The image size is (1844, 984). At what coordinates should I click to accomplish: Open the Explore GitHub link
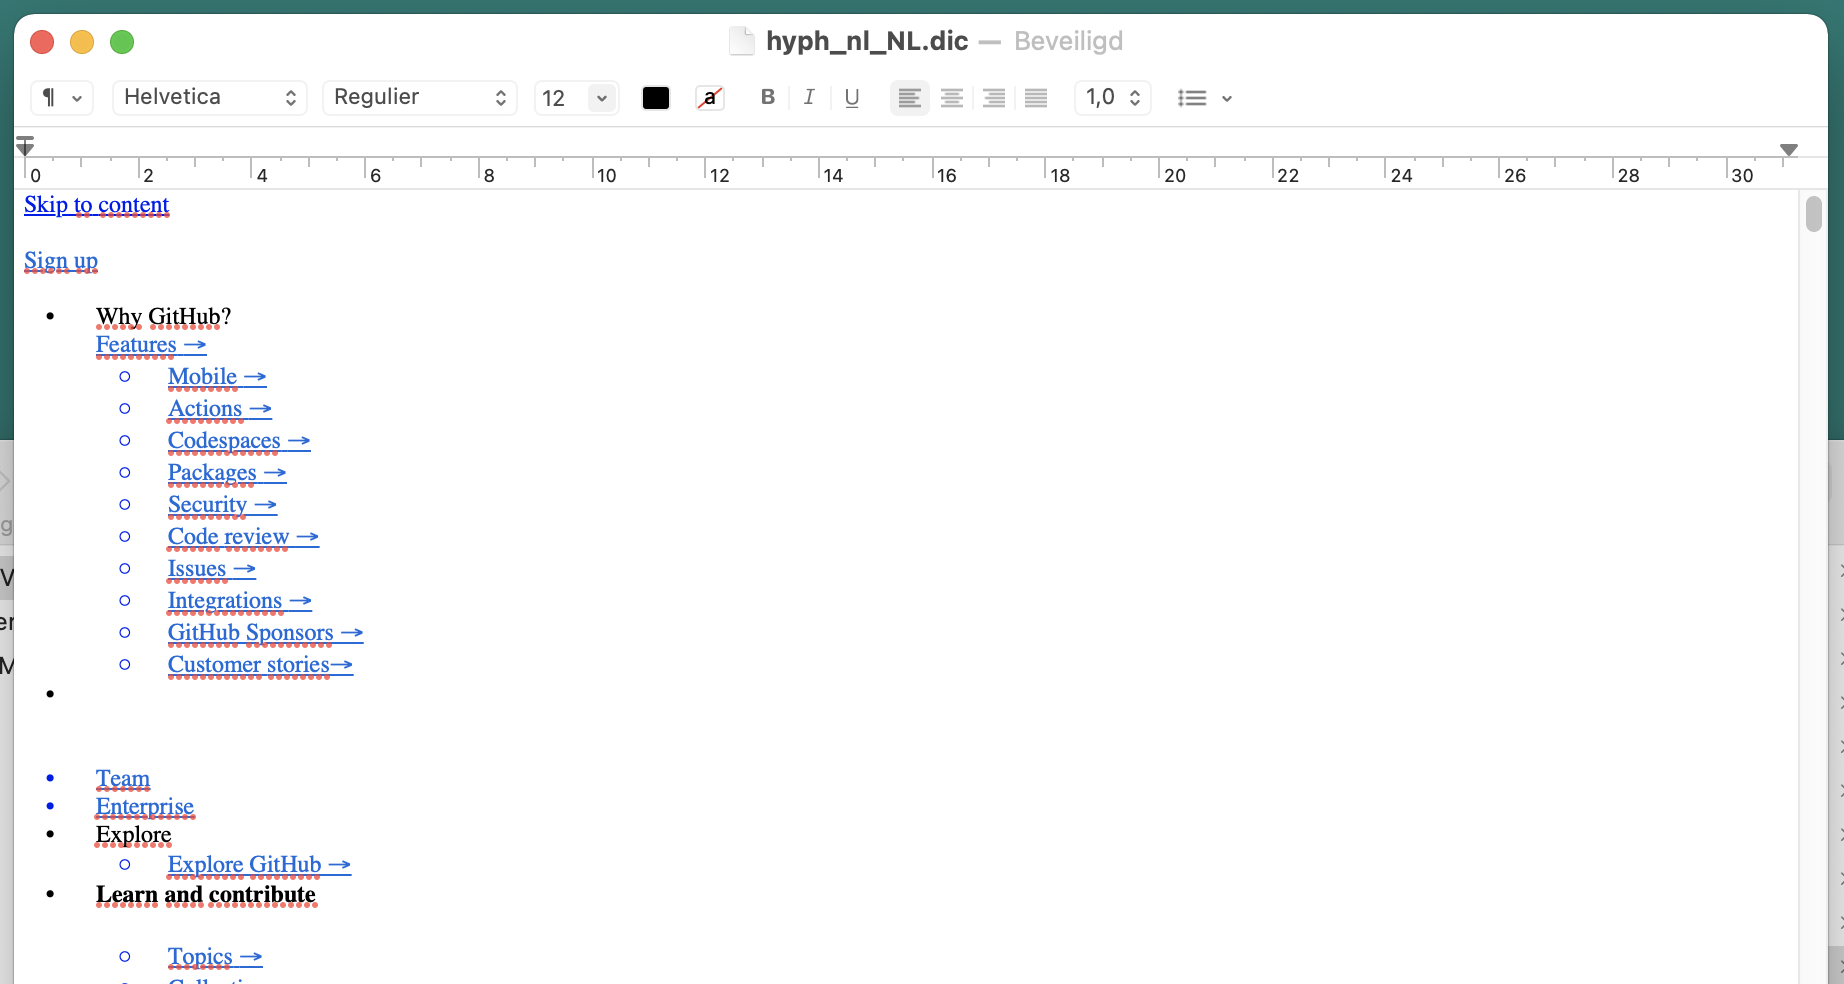coord(259,865)
